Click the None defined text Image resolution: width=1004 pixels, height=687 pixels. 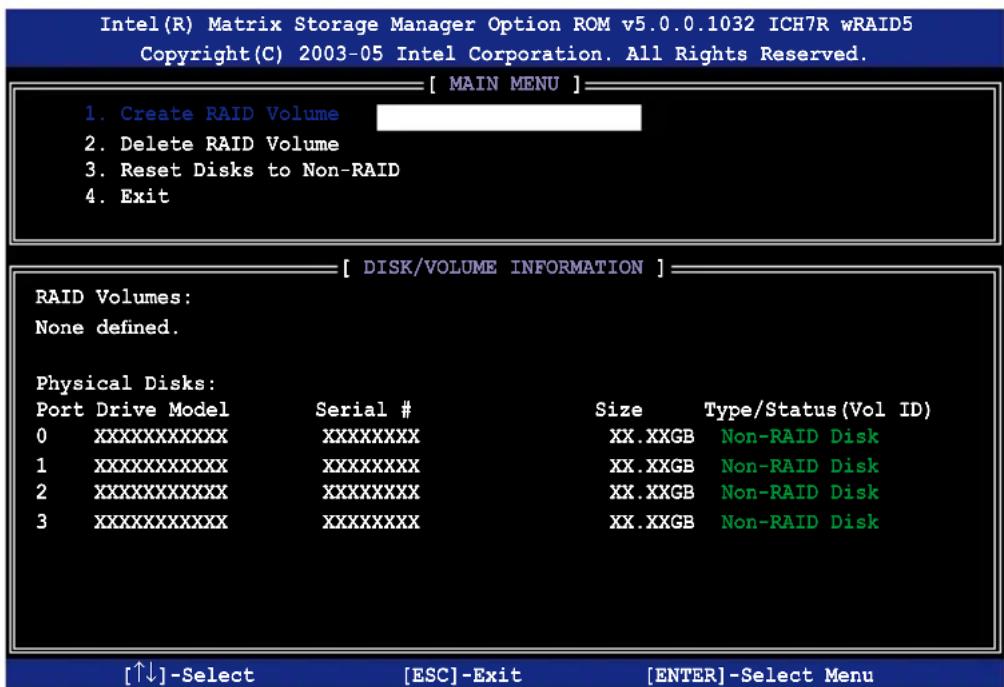(x=107, y=327)
